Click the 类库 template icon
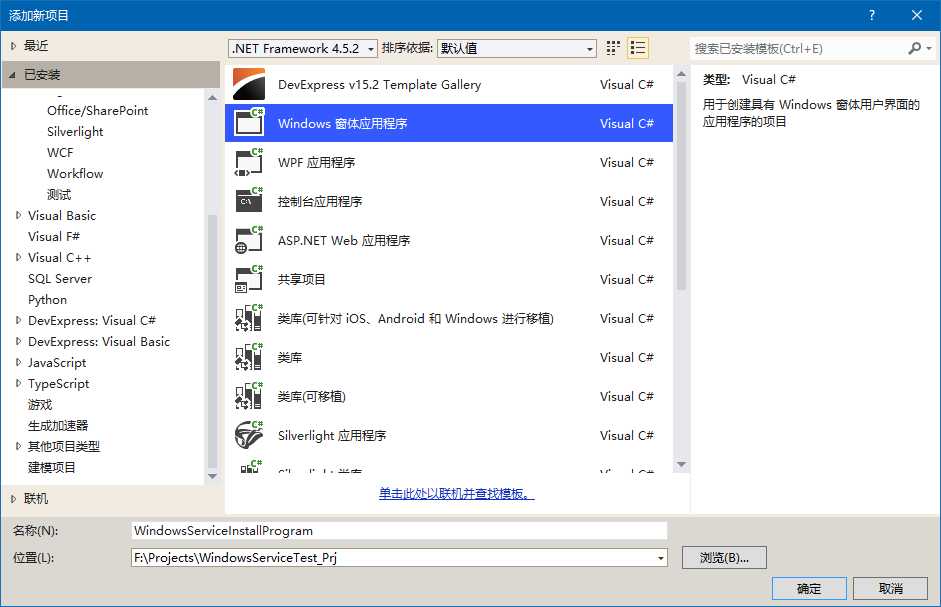941x607 pixels. [248, 357]
